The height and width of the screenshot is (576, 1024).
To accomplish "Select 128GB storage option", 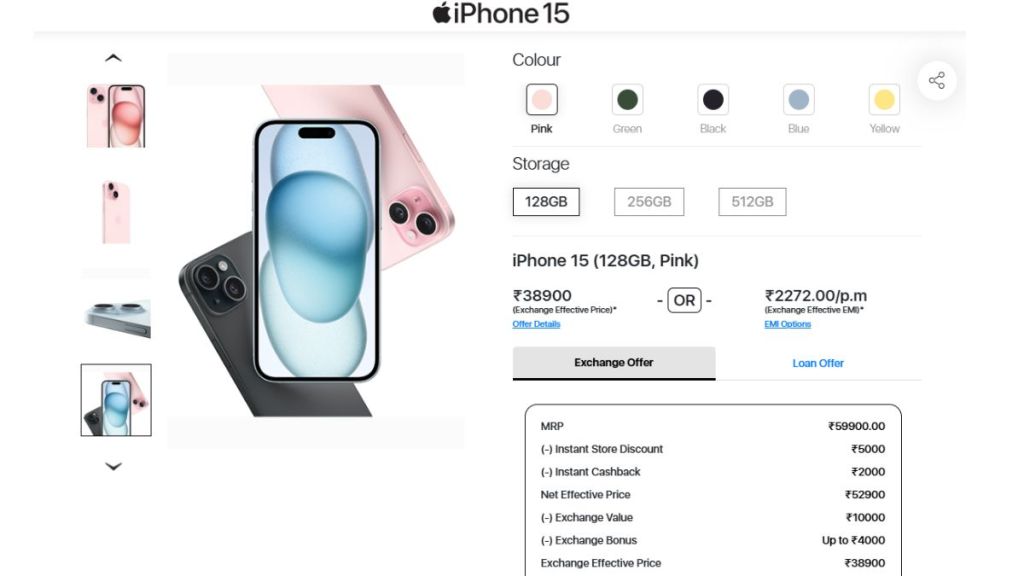I will pos(546,202).
